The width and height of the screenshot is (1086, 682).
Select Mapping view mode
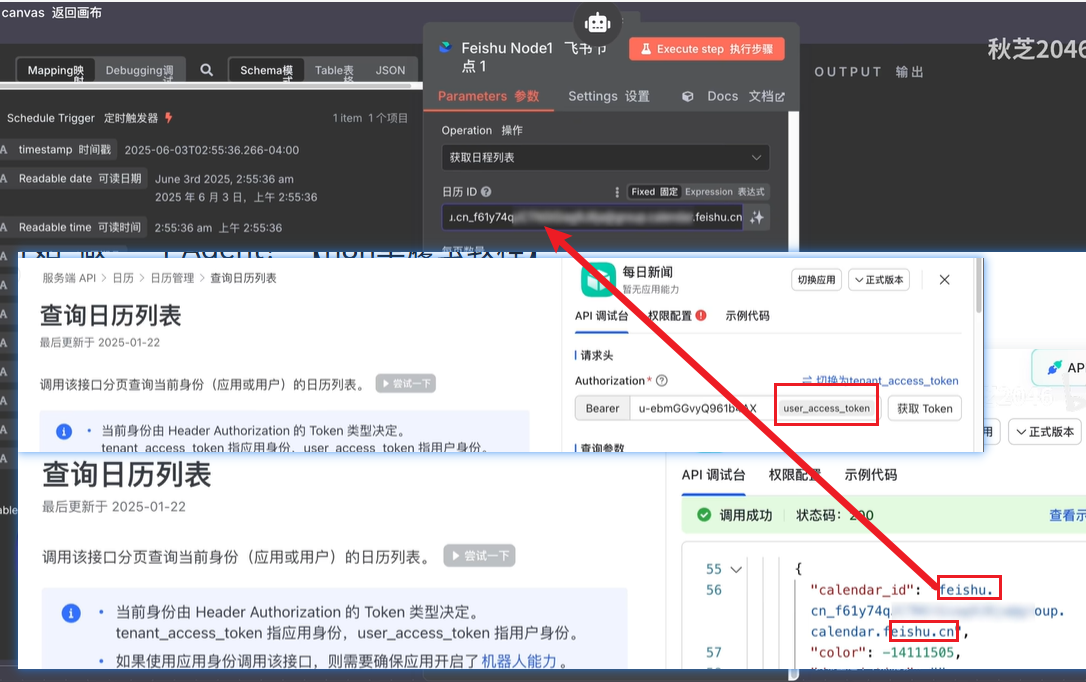[x=55, y=70]
